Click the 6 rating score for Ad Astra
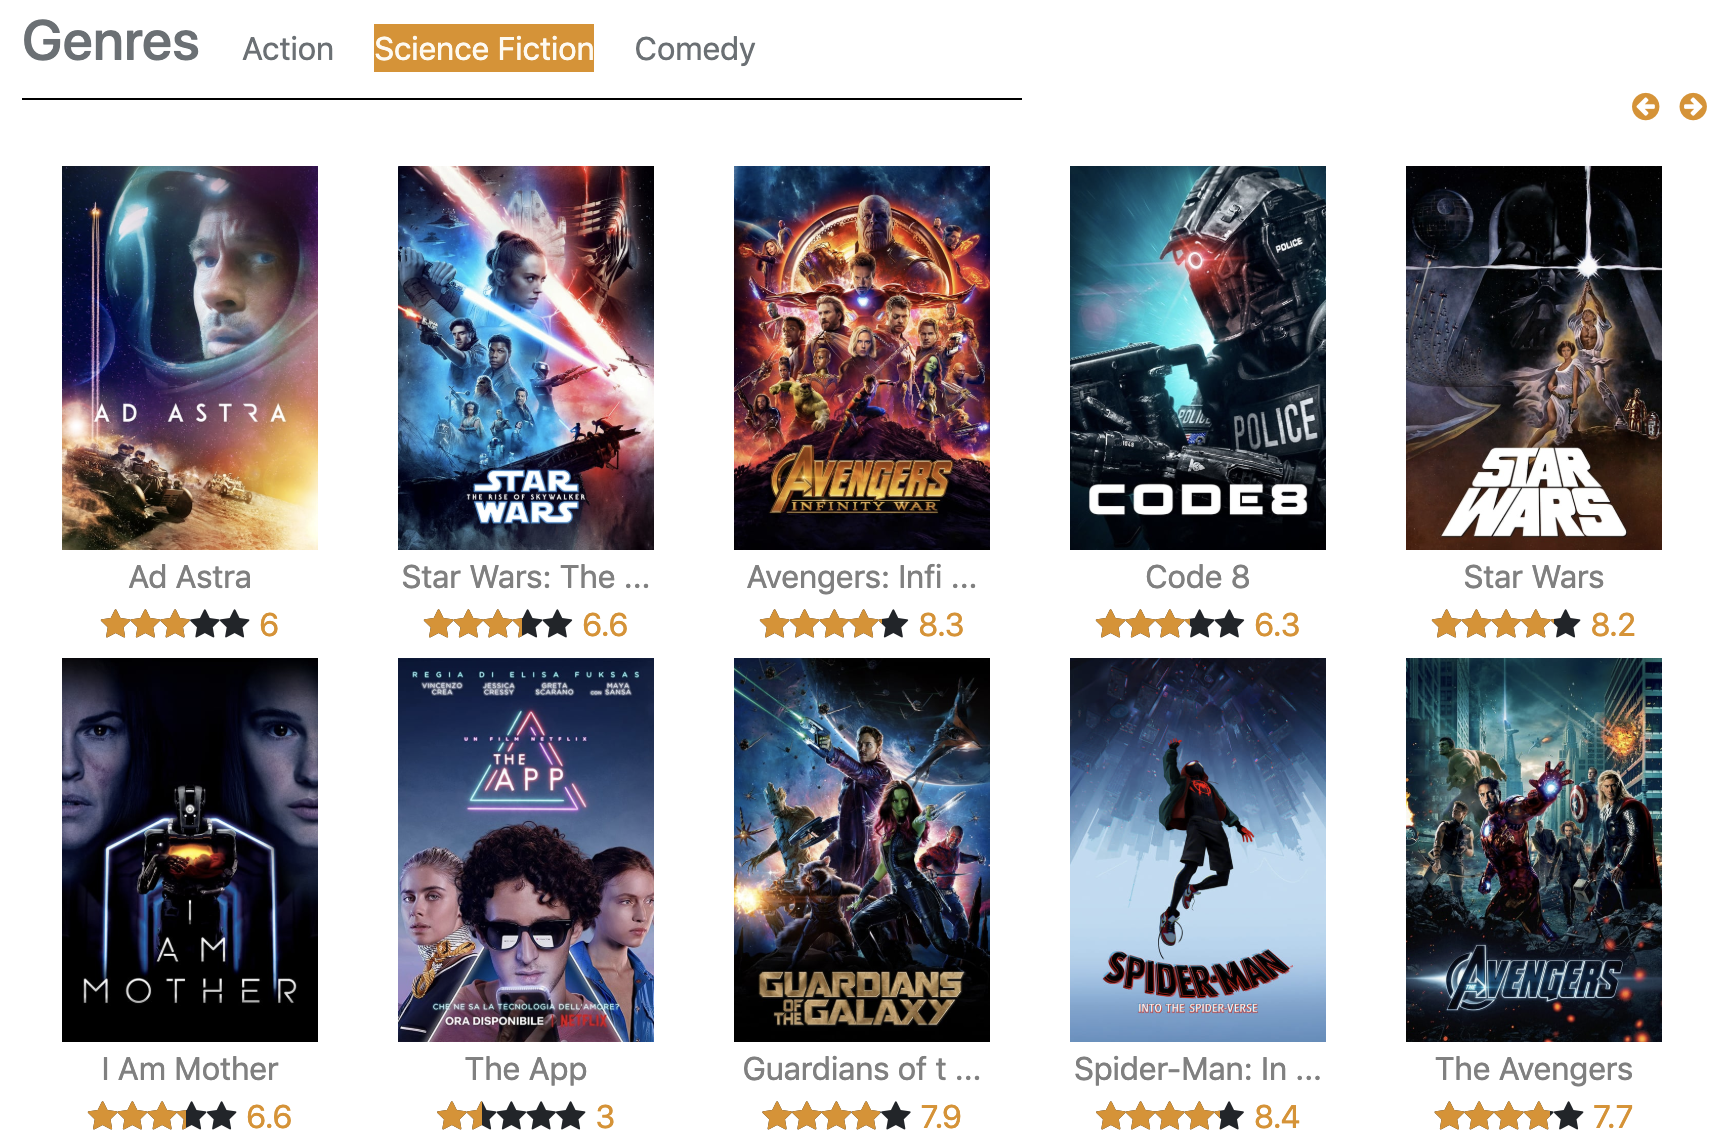Image resolution: width=1730 pixels, height=1148 pixels. (269, 625)
